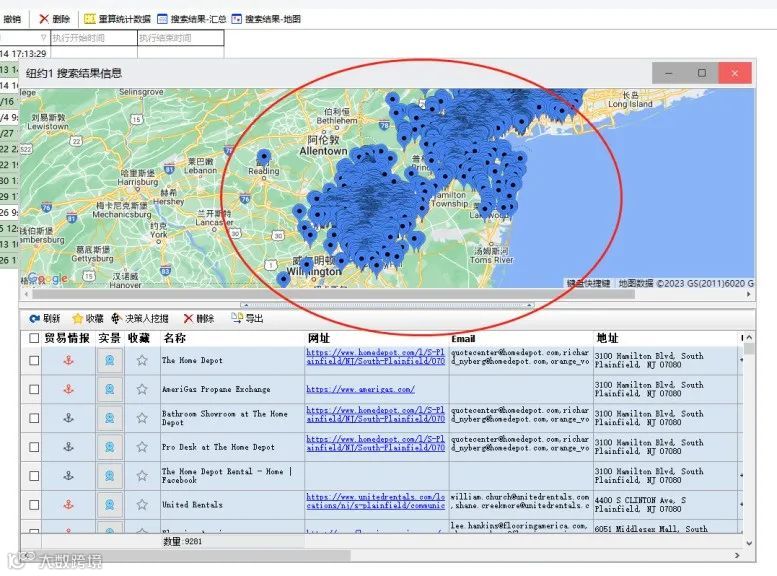Star AmeriGas Propane Exchange as favorite
Image resolution: width=777 pixels, height=576 pixels.
tap(142, 389)
